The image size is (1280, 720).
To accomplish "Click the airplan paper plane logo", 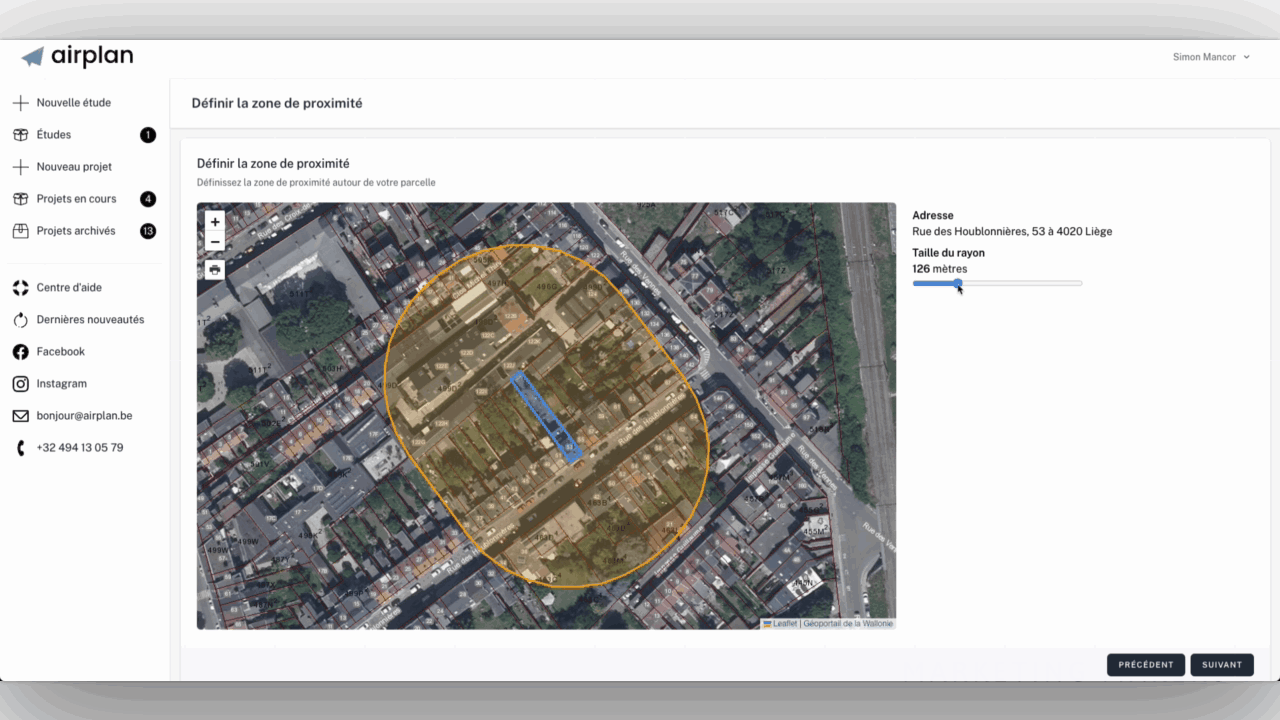I will (x=33, y=57).
